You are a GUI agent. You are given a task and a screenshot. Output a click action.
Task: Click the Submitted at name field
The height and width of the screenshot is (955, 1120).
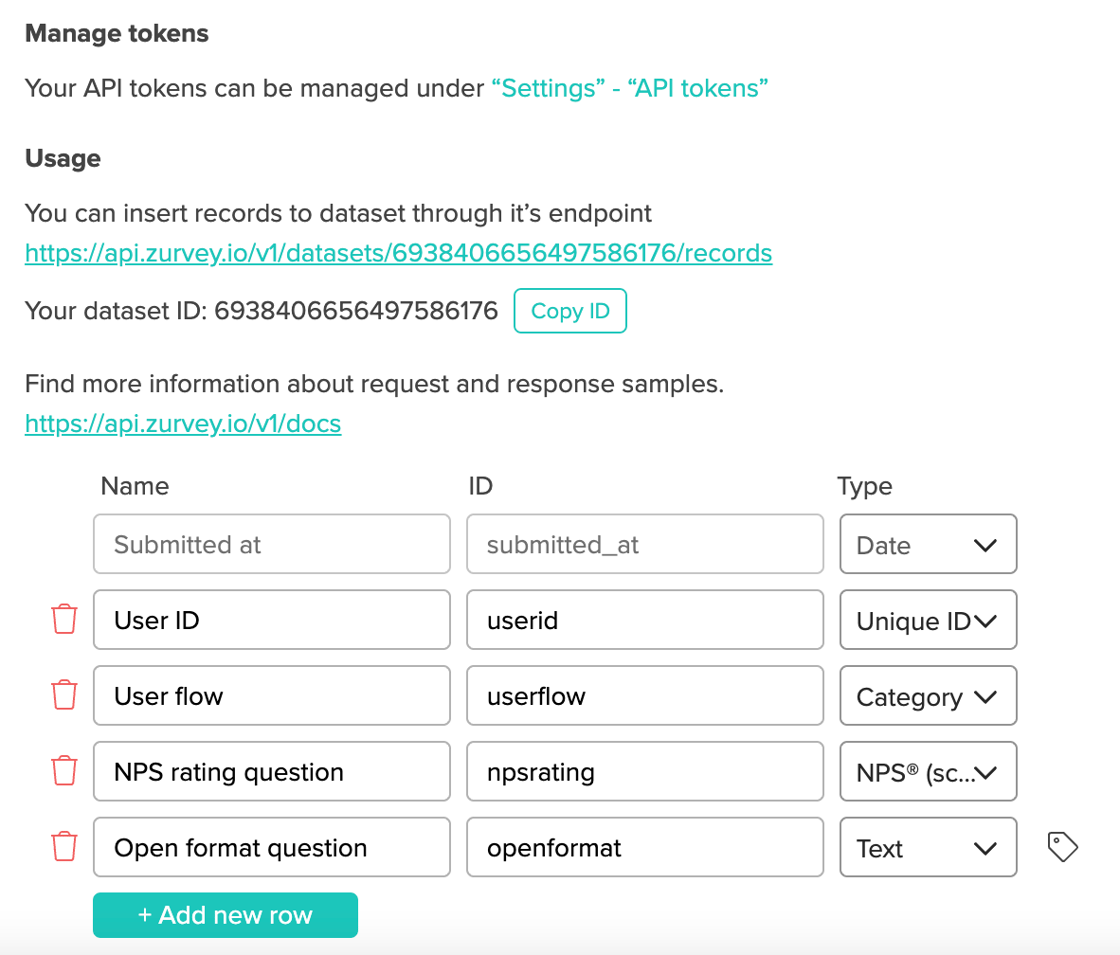point(271,544)
